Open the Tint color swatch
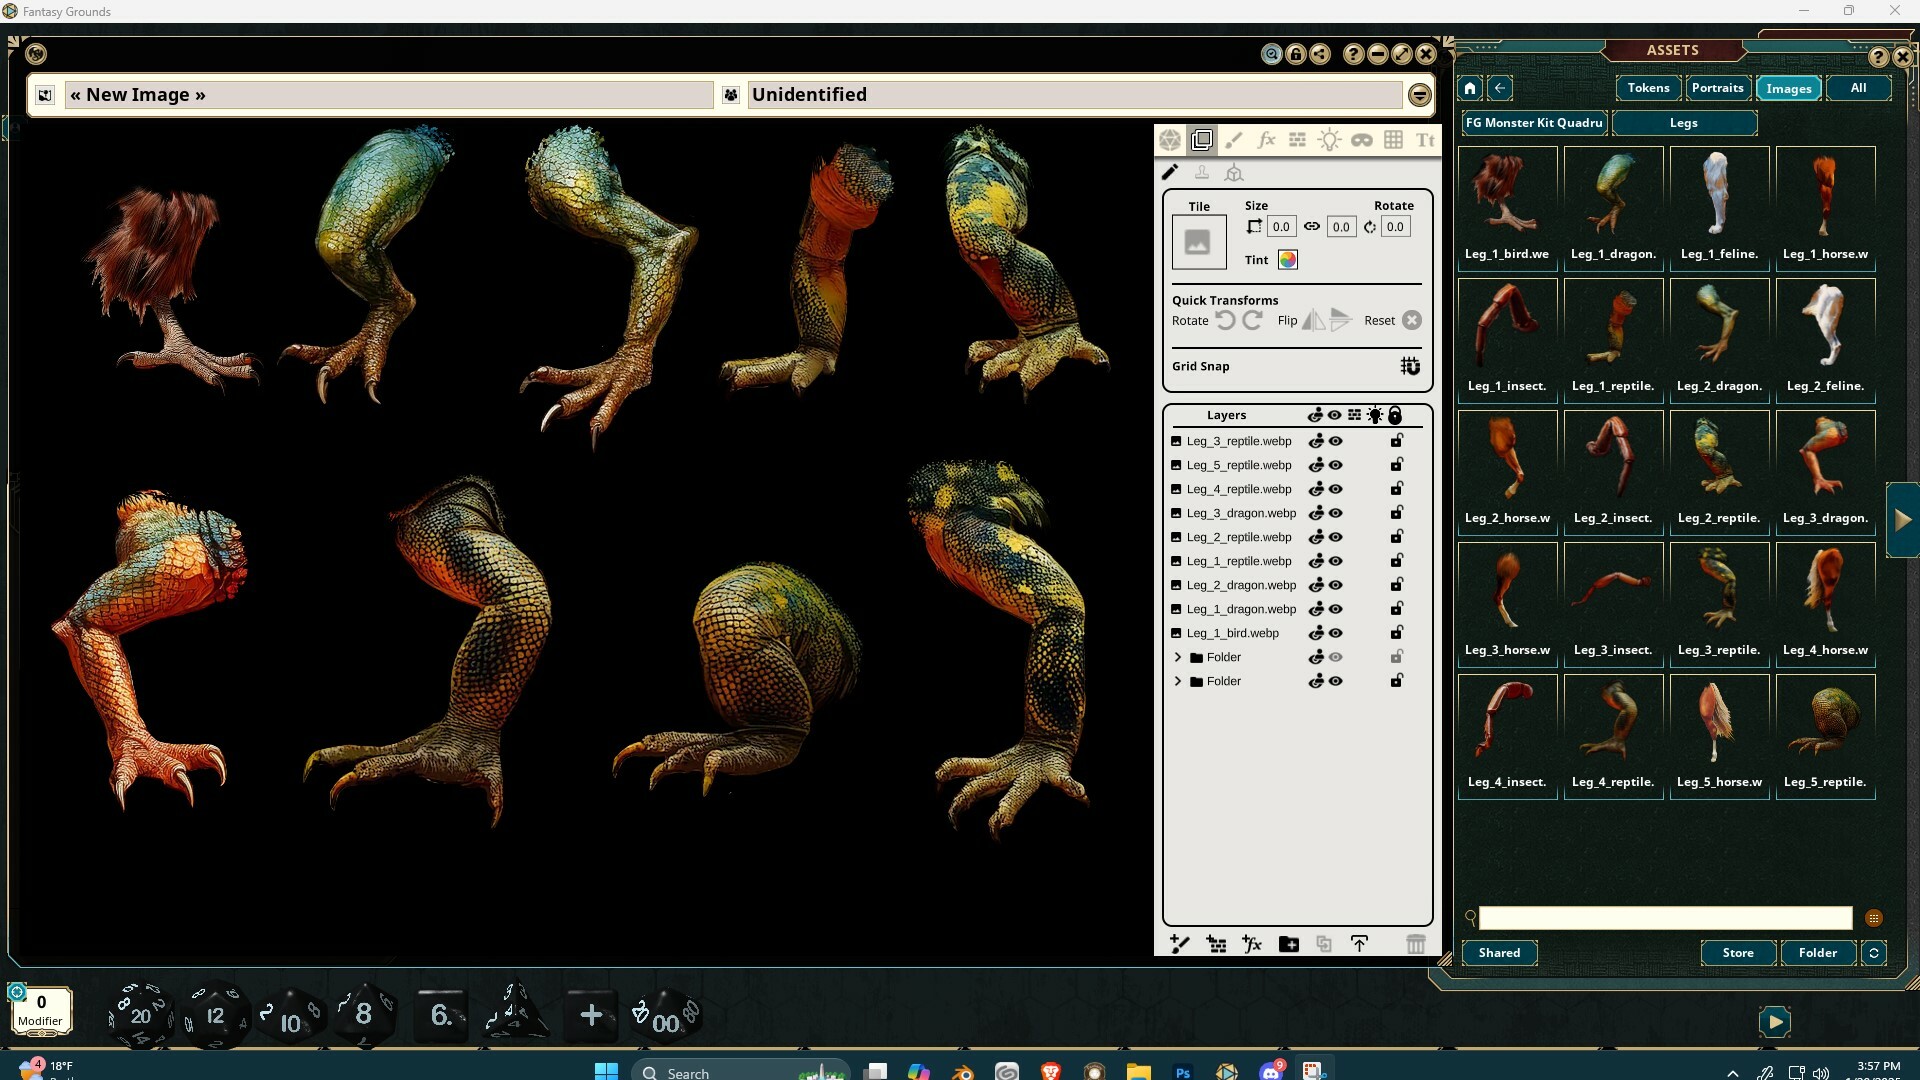 pyautogui.click(x=1288, y=259)
